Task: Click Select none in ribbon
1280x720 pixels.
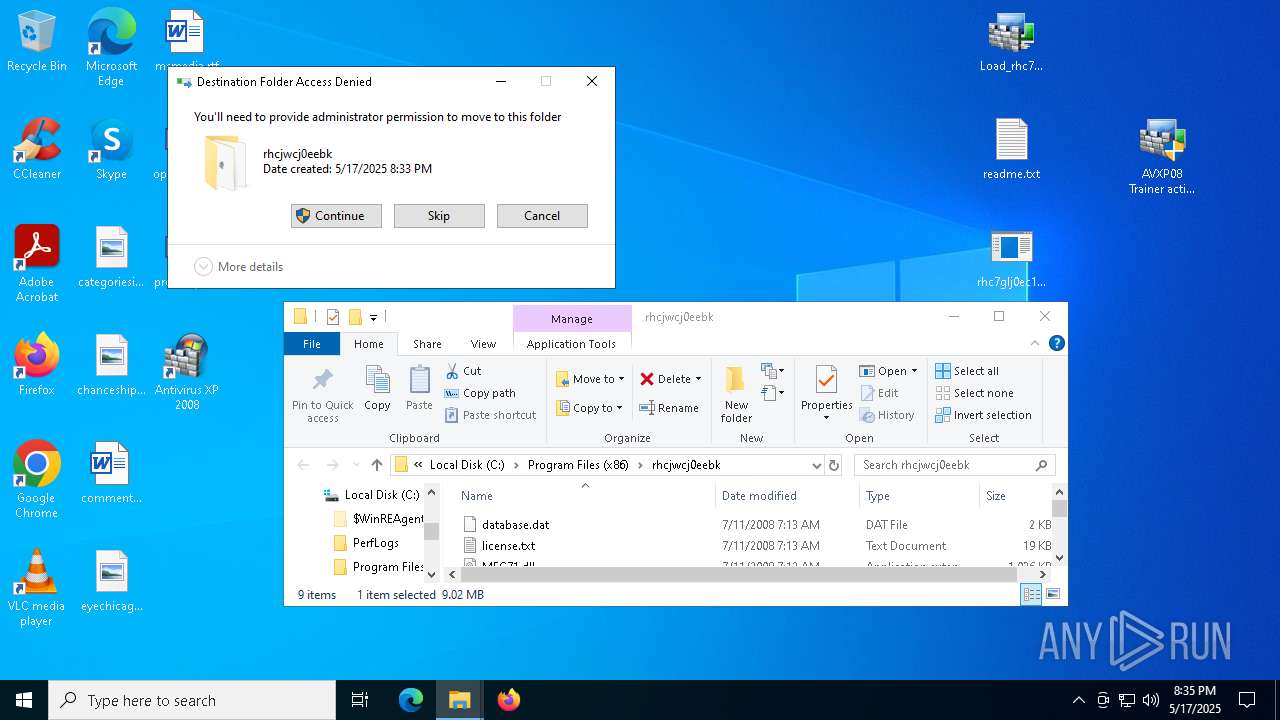Action: point(974,393)
